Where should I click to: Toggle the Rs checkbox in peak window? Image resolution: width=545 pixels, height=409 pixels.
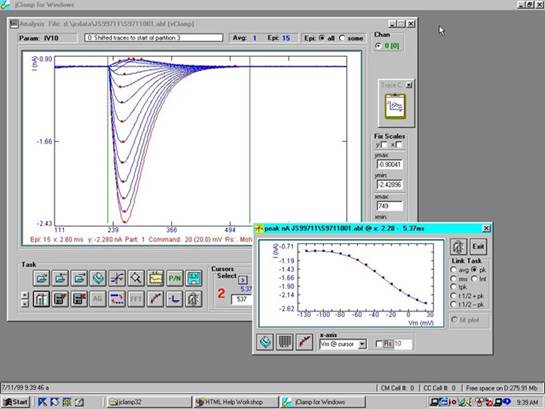[379, 344]
